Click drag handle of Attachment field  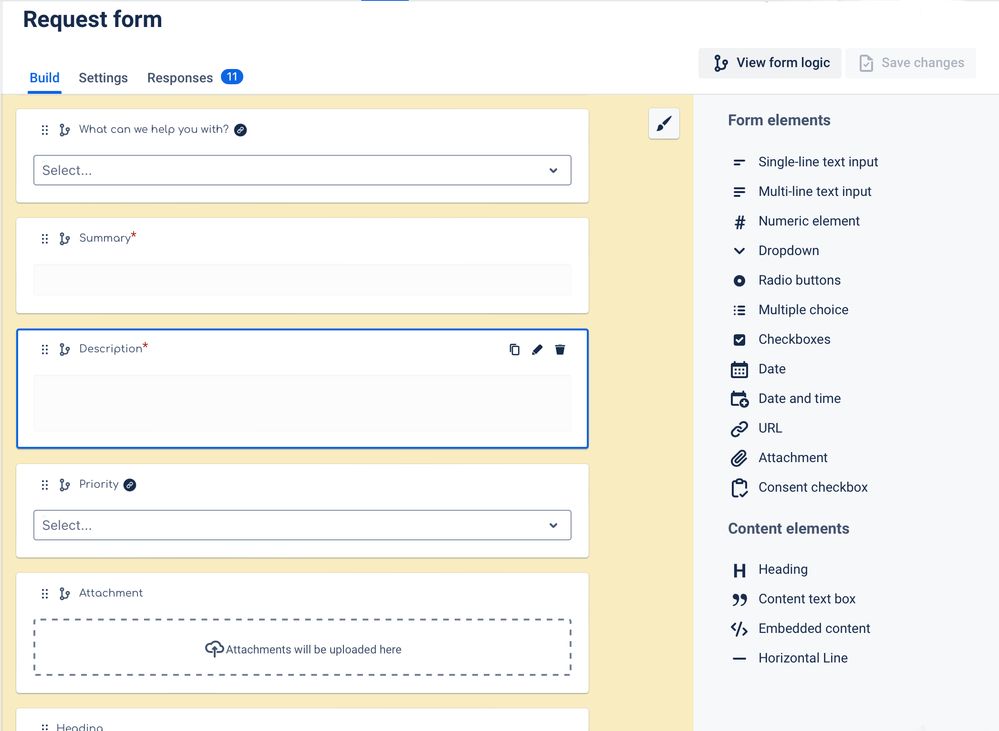45,594
